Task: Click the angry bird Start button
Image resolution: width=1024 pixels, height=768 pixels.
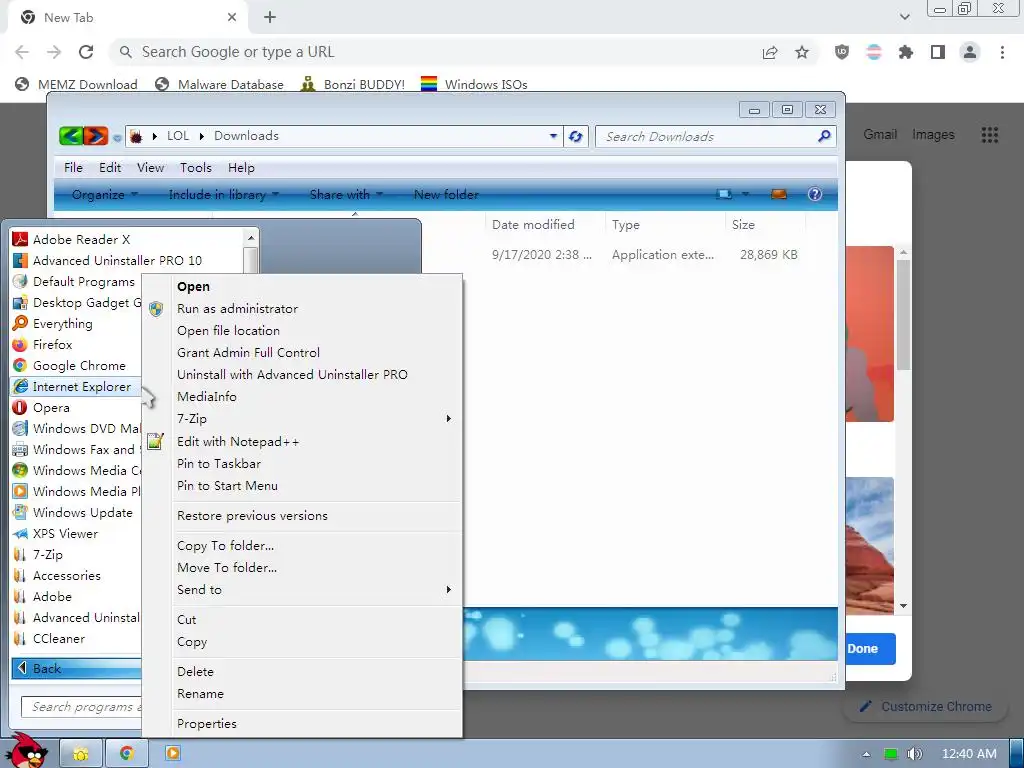Action: point(27,751)
